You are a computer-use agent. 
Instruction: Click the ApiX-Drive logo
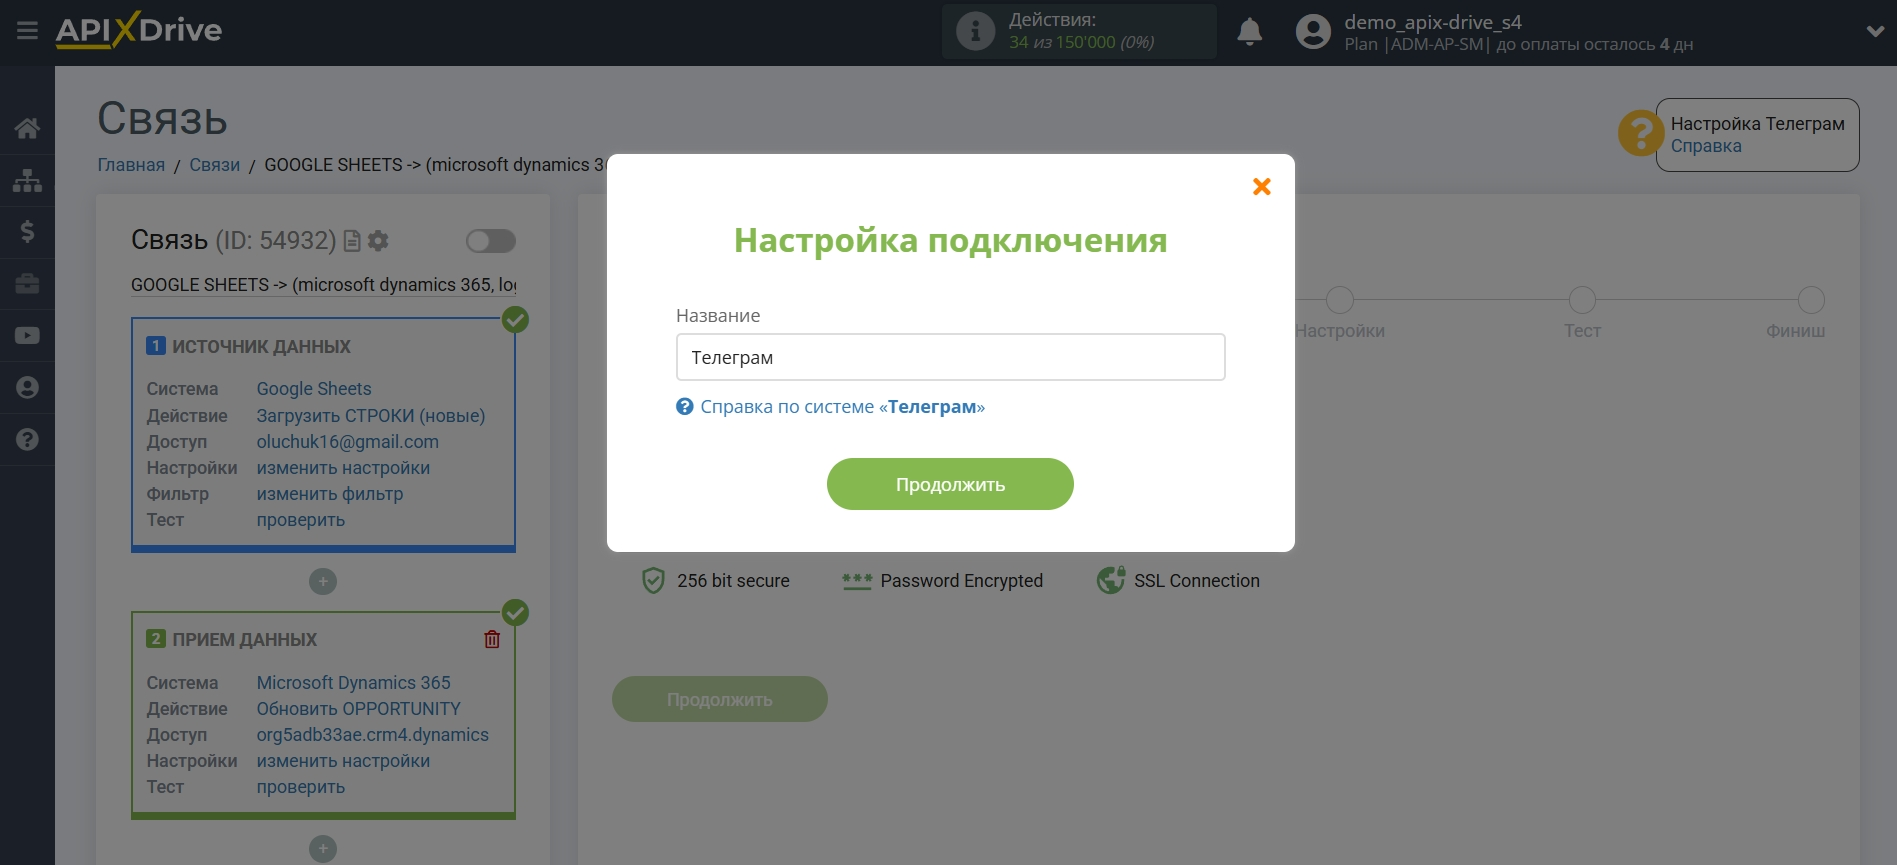tap(139, 30)
